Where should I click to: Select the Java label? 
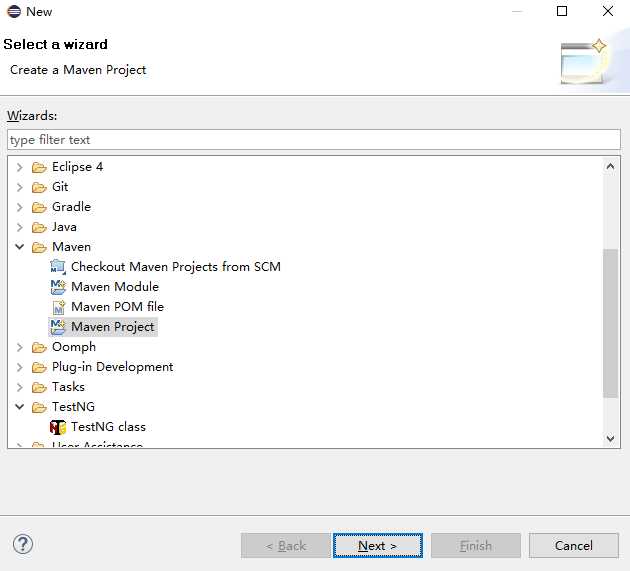point(64,227)
